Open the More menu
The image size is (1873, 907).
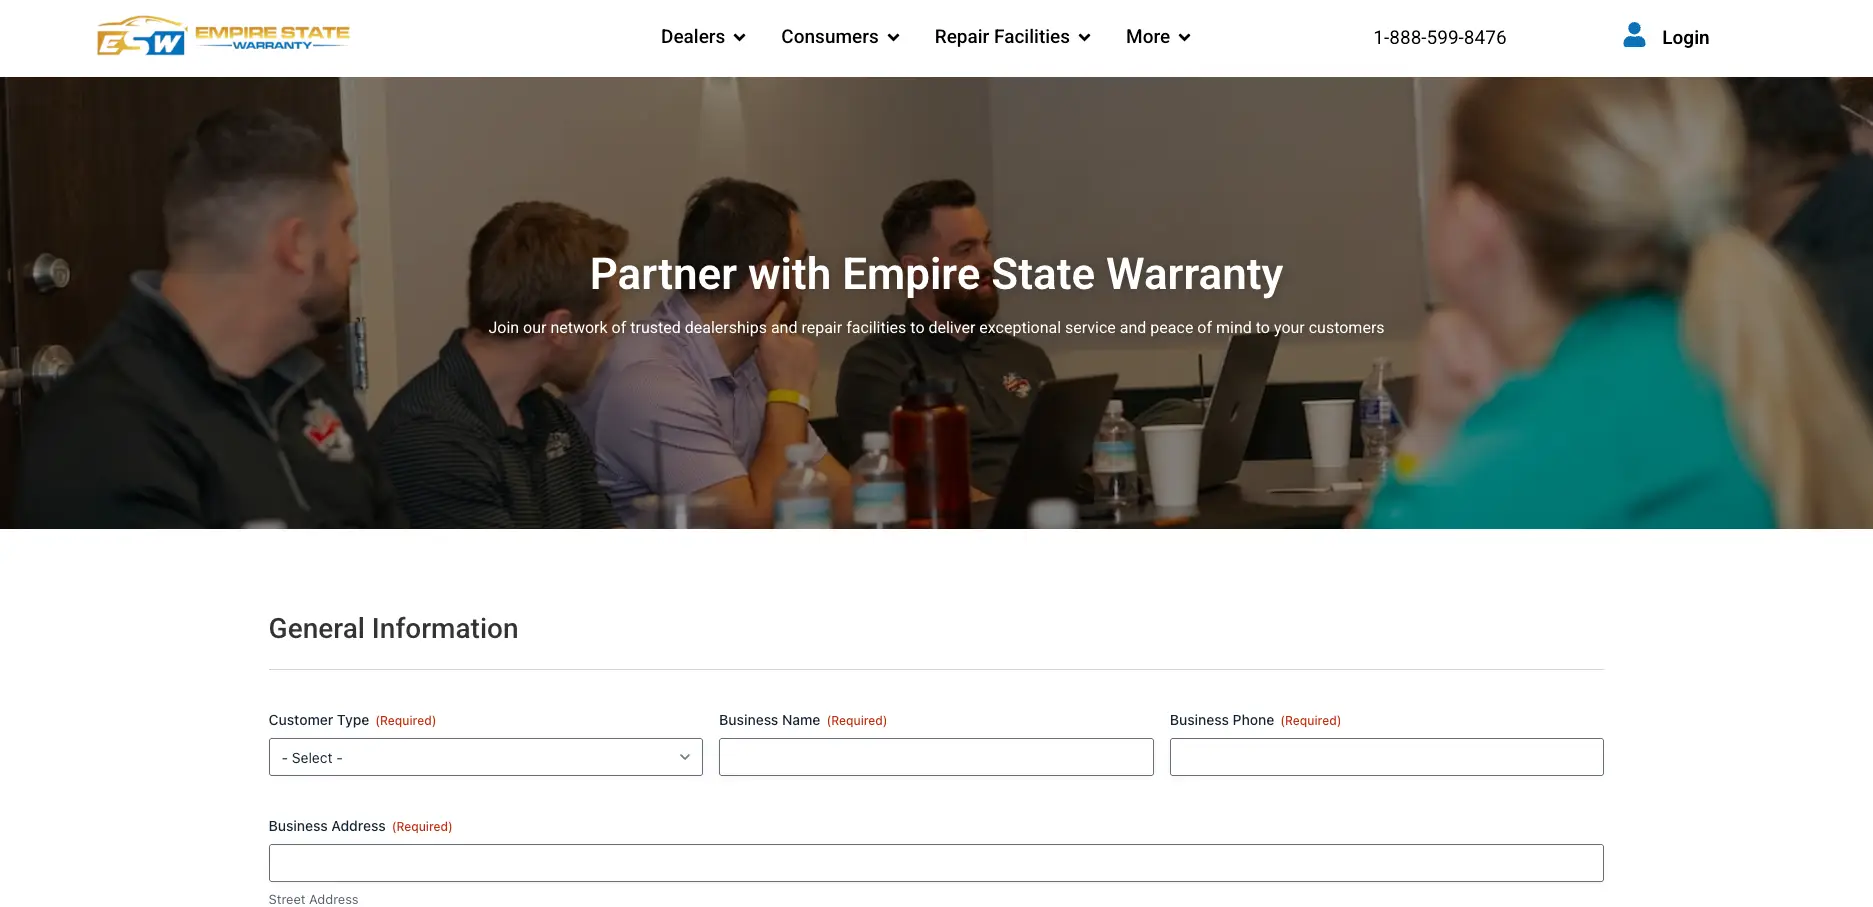click(x=1158, y=37)
